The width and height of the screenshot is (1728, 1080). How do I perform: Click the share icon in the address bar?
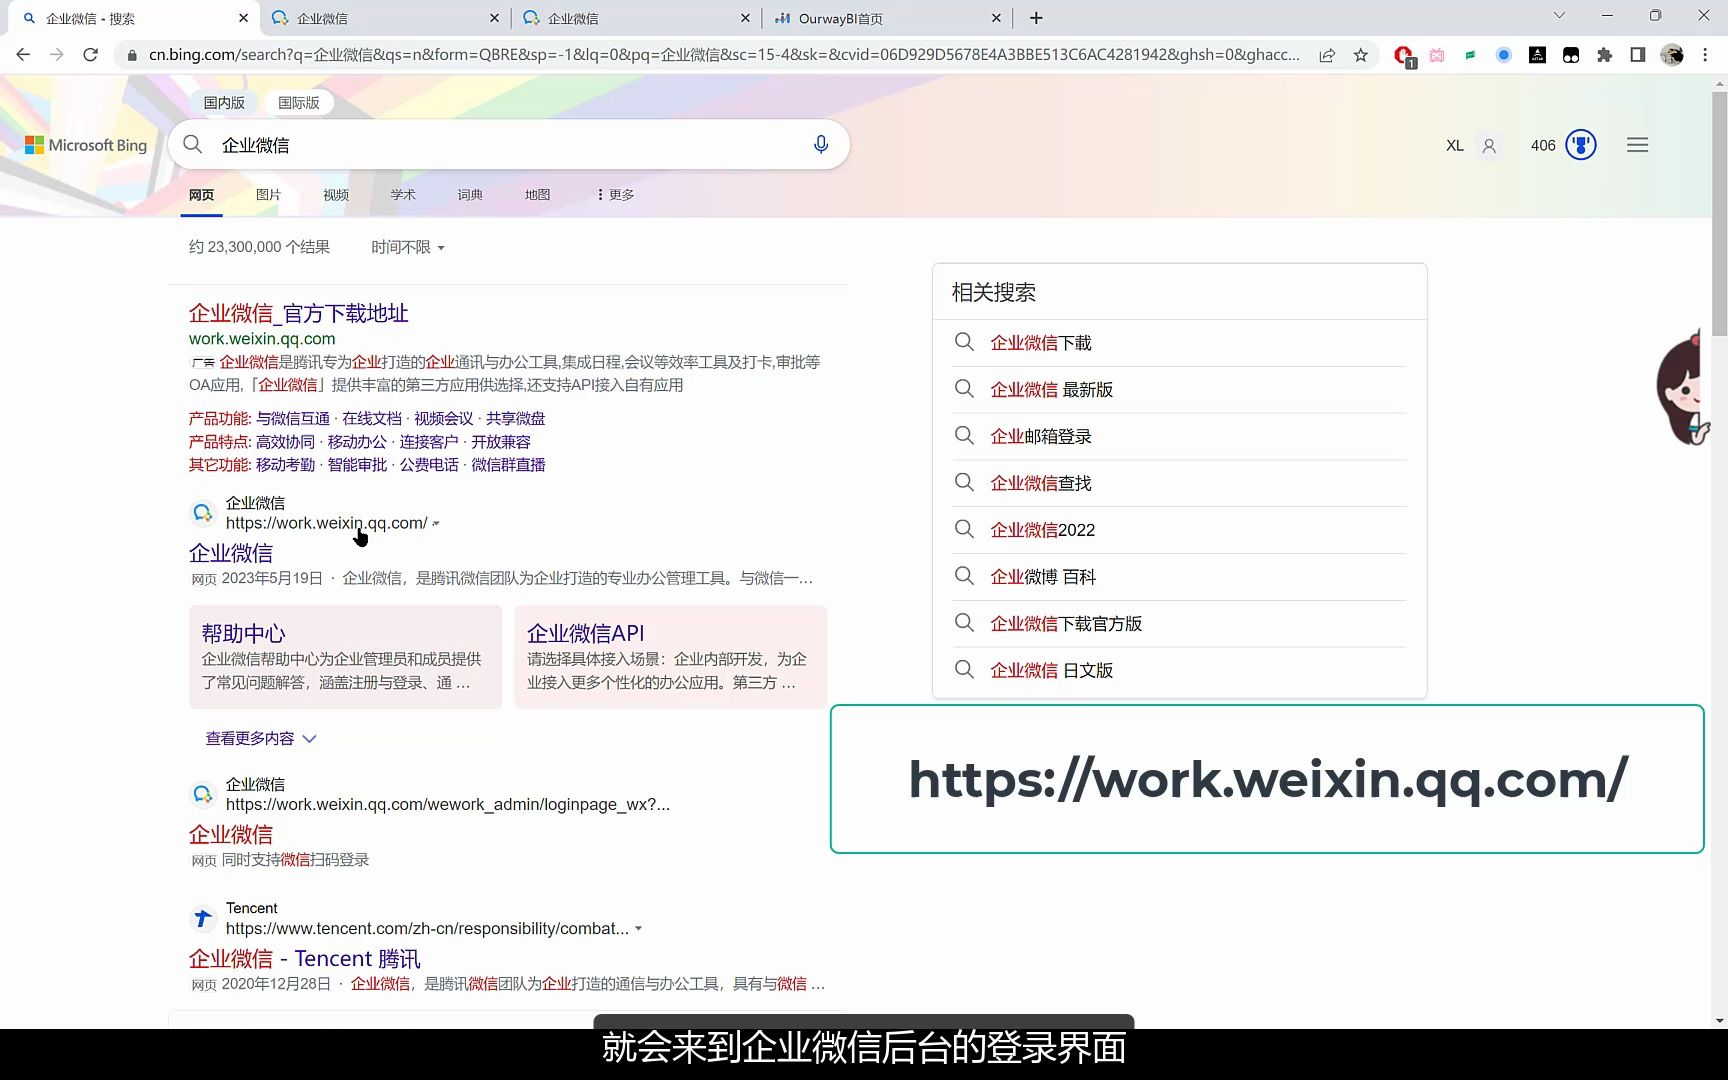coord(1327,55)
